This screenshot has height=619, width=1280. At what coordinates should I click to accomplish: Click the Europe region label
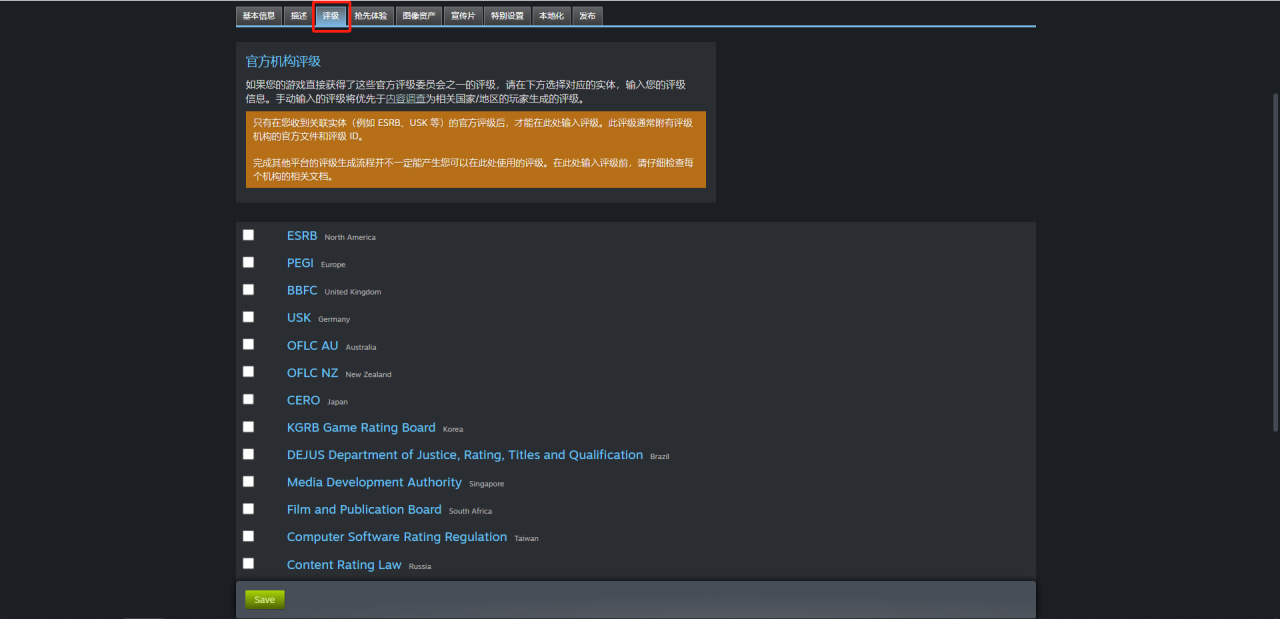point(333,265)
